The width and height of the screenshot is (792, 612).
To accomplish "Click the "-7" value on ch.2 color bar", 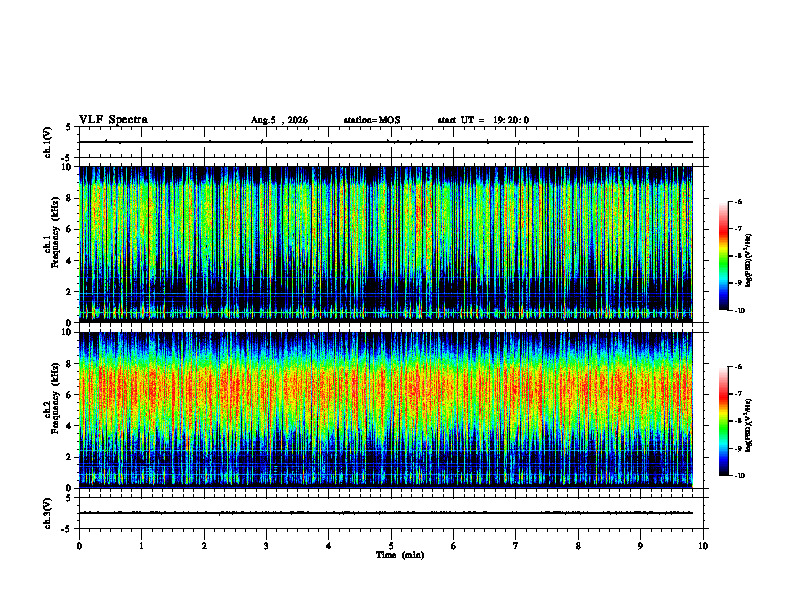I will (x=738, y=394).
